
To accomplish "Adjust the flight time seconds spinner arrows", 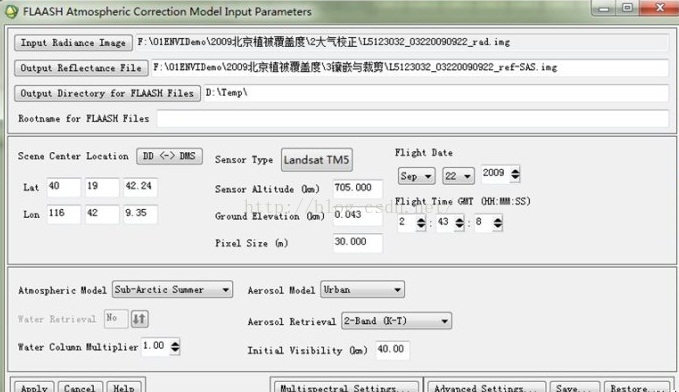I will coord(498,223).
